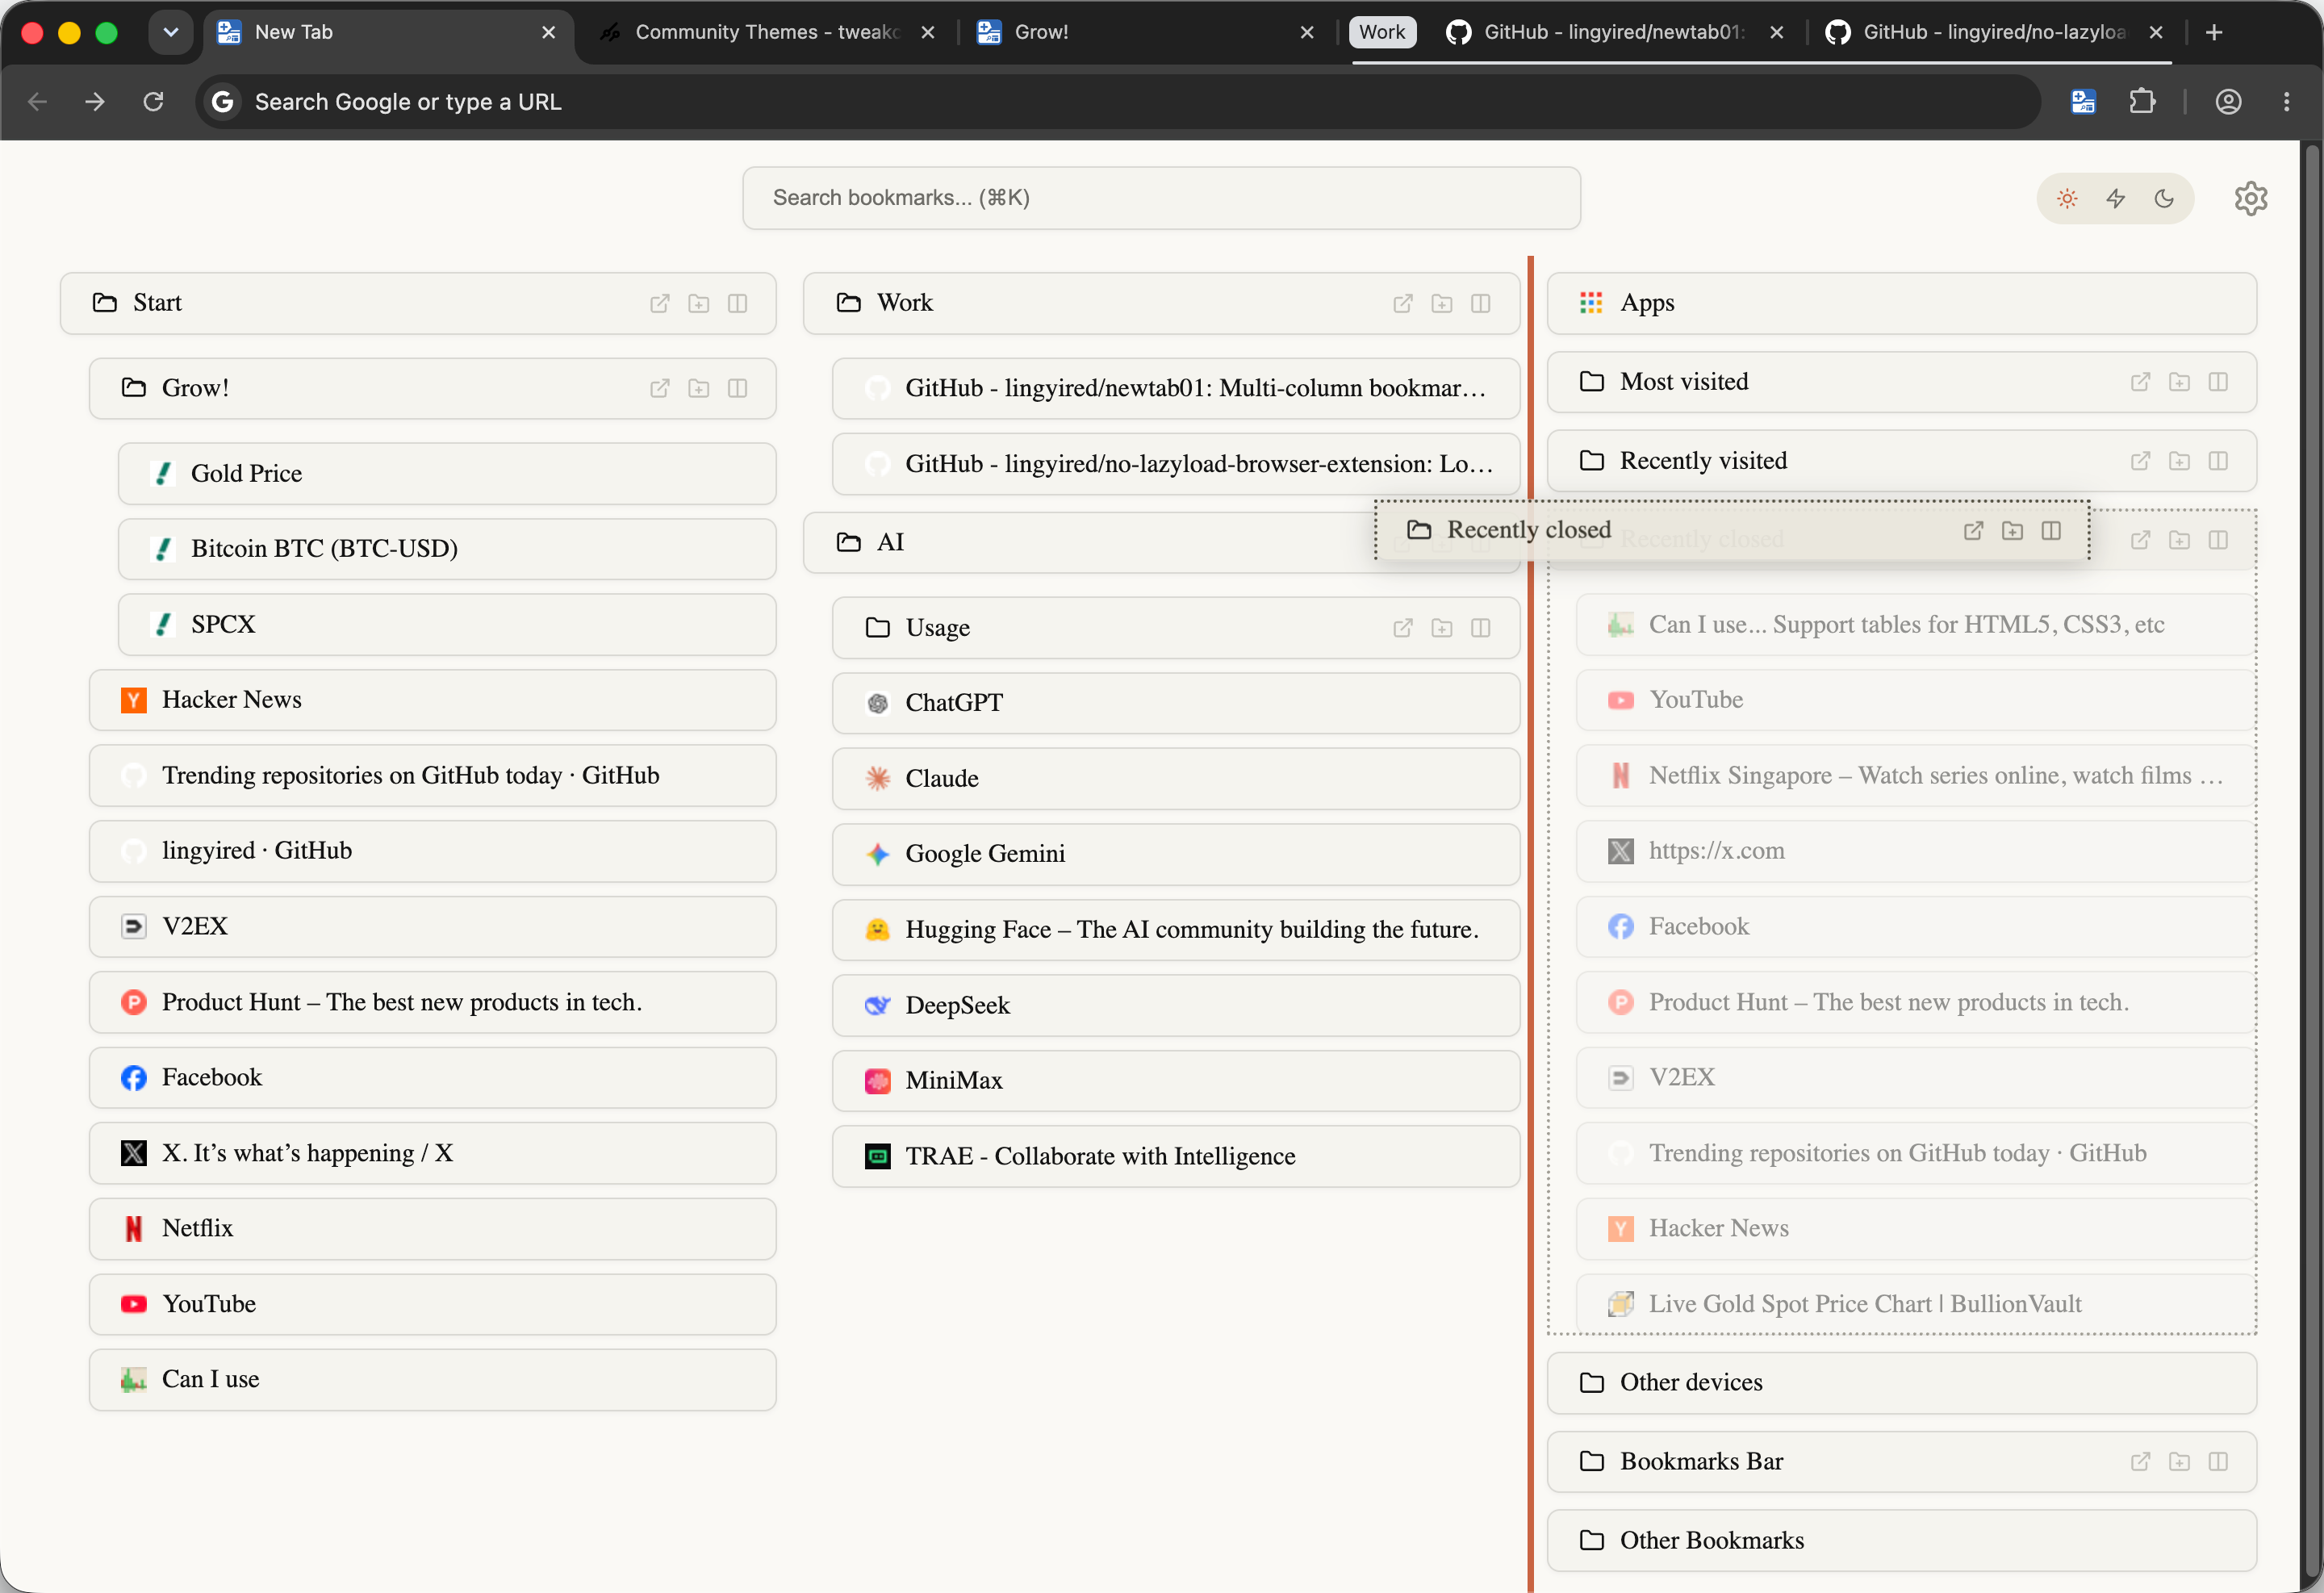
Task: Open the Gold Price bookmark
Action: pyautogui.click(x=447, y=474)
